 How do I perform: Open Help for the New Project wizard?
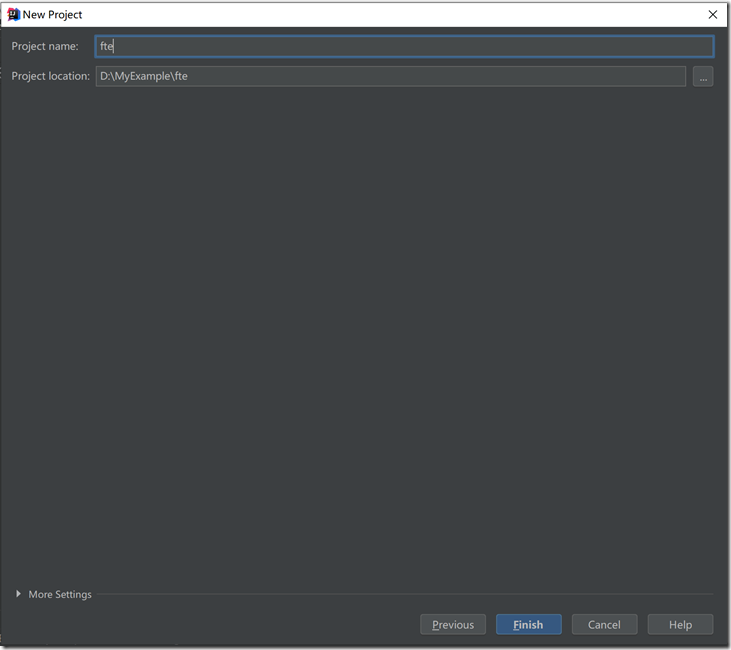tap(680, 624)
